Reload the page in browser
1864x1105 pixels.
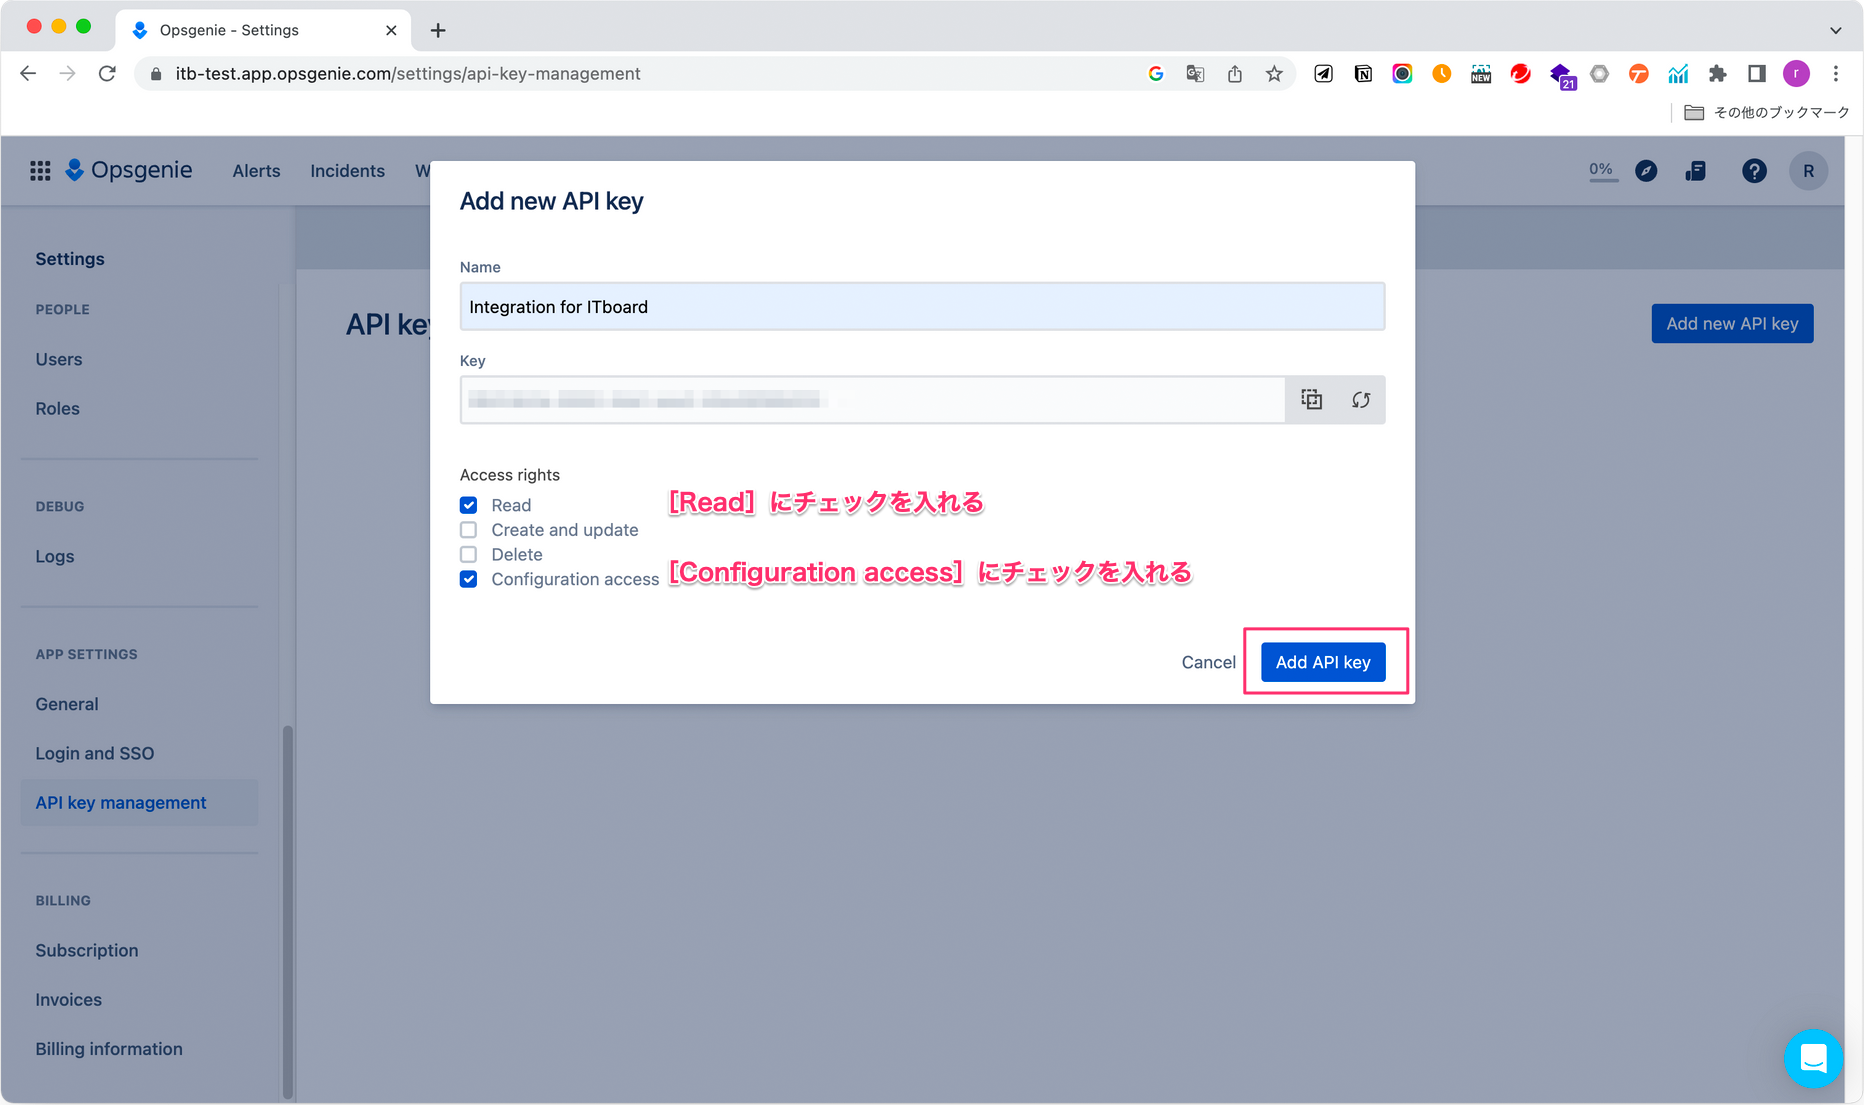click(x=107, y=74)
